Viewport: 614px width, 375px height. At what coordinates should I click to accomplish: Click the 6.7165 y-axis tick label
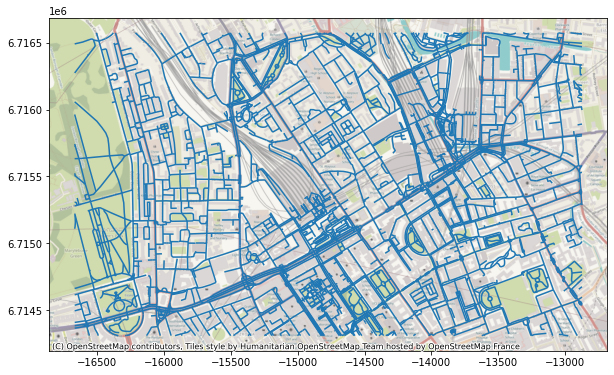click(25, 43)
